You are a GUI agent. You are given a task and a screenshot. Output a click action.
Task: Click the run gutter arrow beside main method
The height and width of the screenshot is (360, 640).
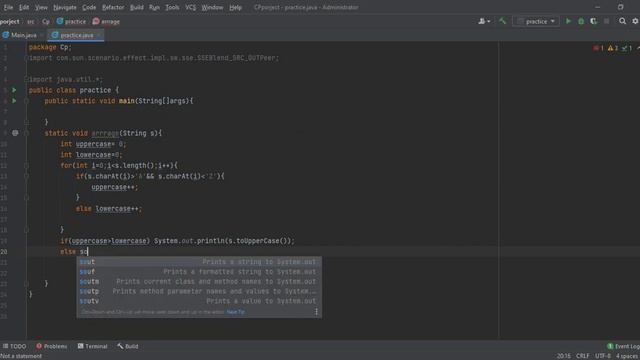tap(14, 100)
